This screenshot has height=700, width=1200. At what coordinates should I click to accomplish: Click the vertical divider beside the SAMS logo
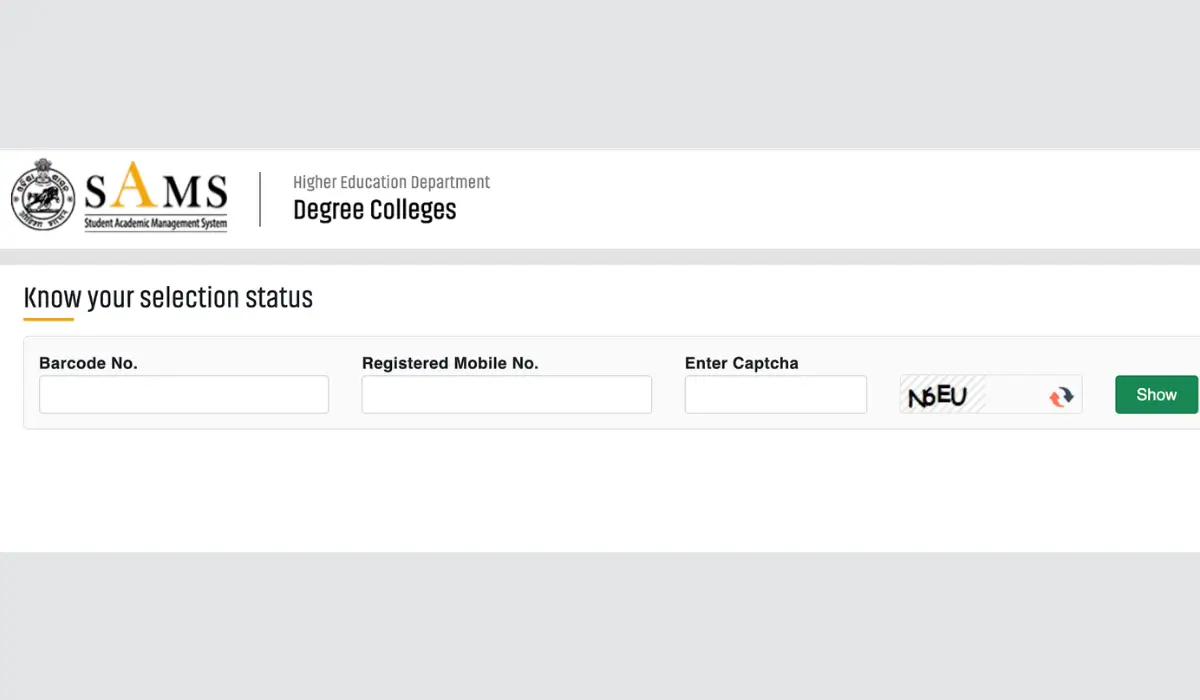pos(260,199)
